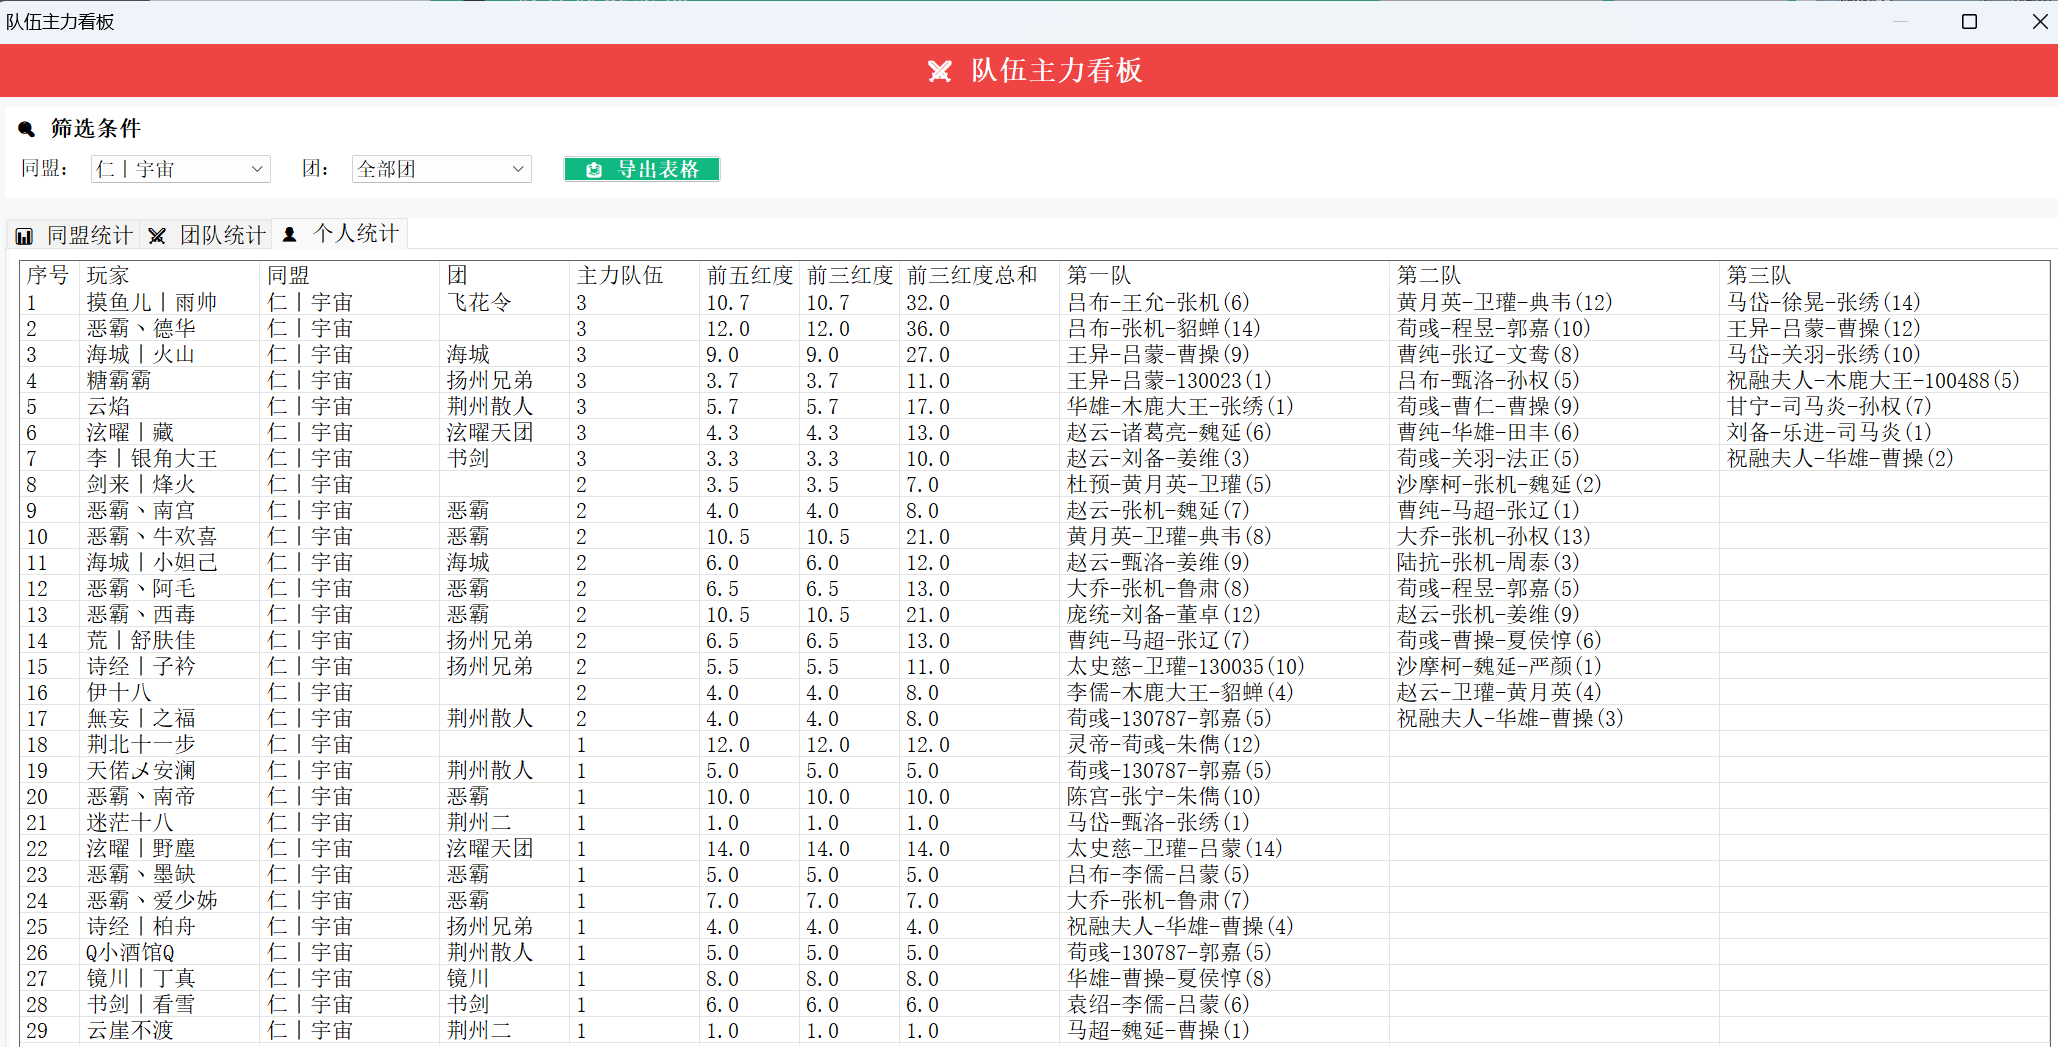This screenshot has height=1047, width=2058.
Task: Click first-team cell 灵帝-荀彧-朱儁(12)
Action: pos(1164,744)
